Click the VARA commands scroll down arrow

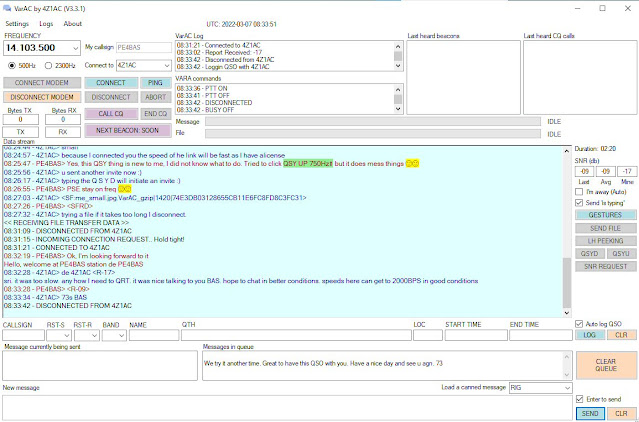[x=398, y=109]
